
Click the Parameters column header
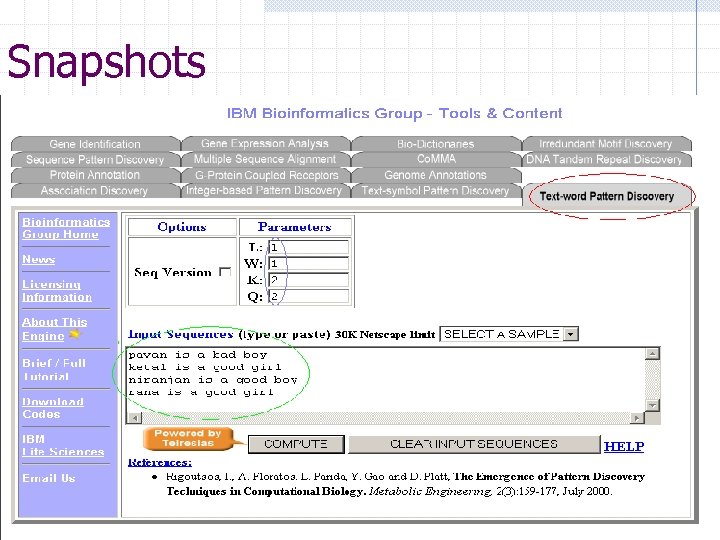294,227
